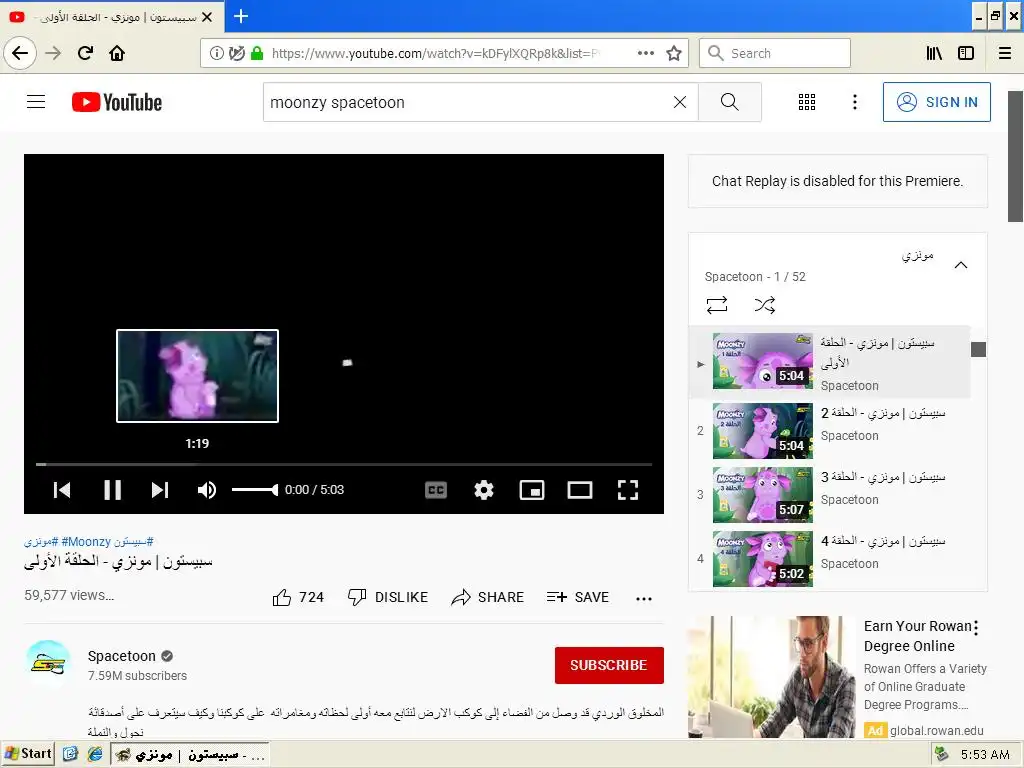Click Show Desktop quick launch icon
The image size is (1024, 768).
tap(71, 754)
